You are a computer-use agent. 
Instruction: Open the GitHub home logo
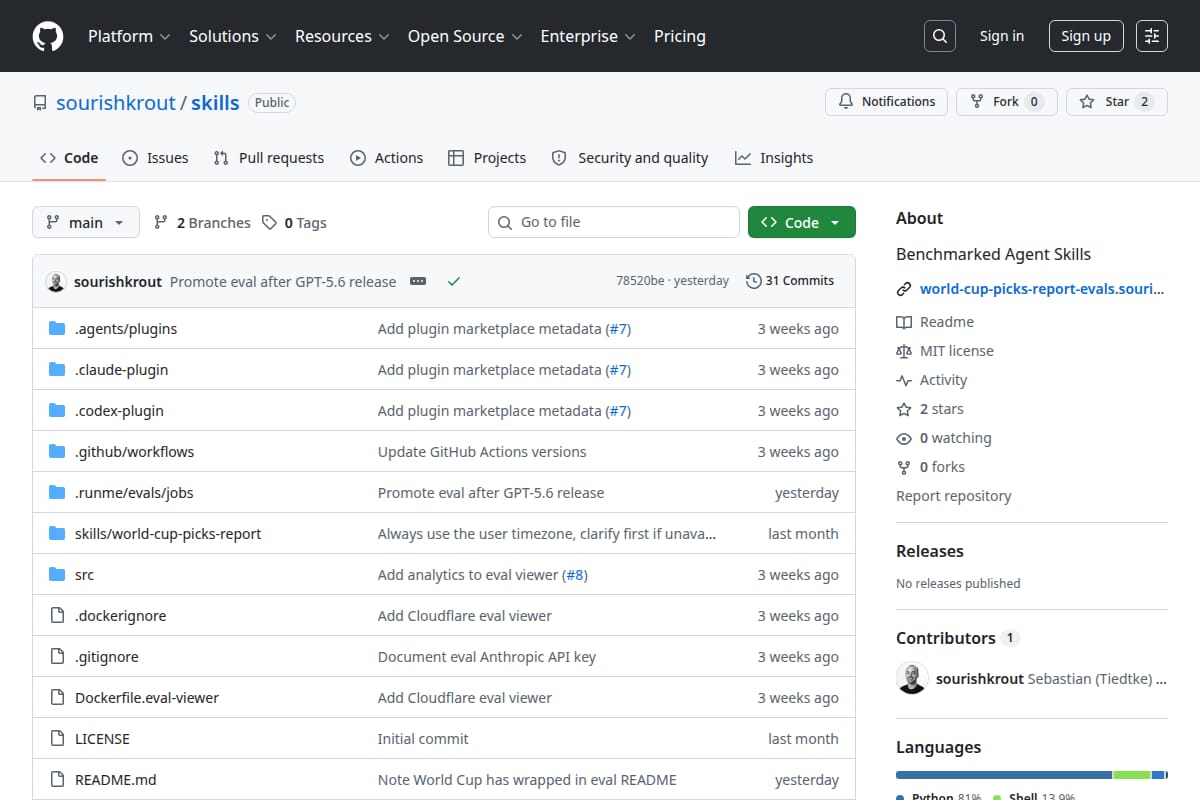click(x=48, y=36)
